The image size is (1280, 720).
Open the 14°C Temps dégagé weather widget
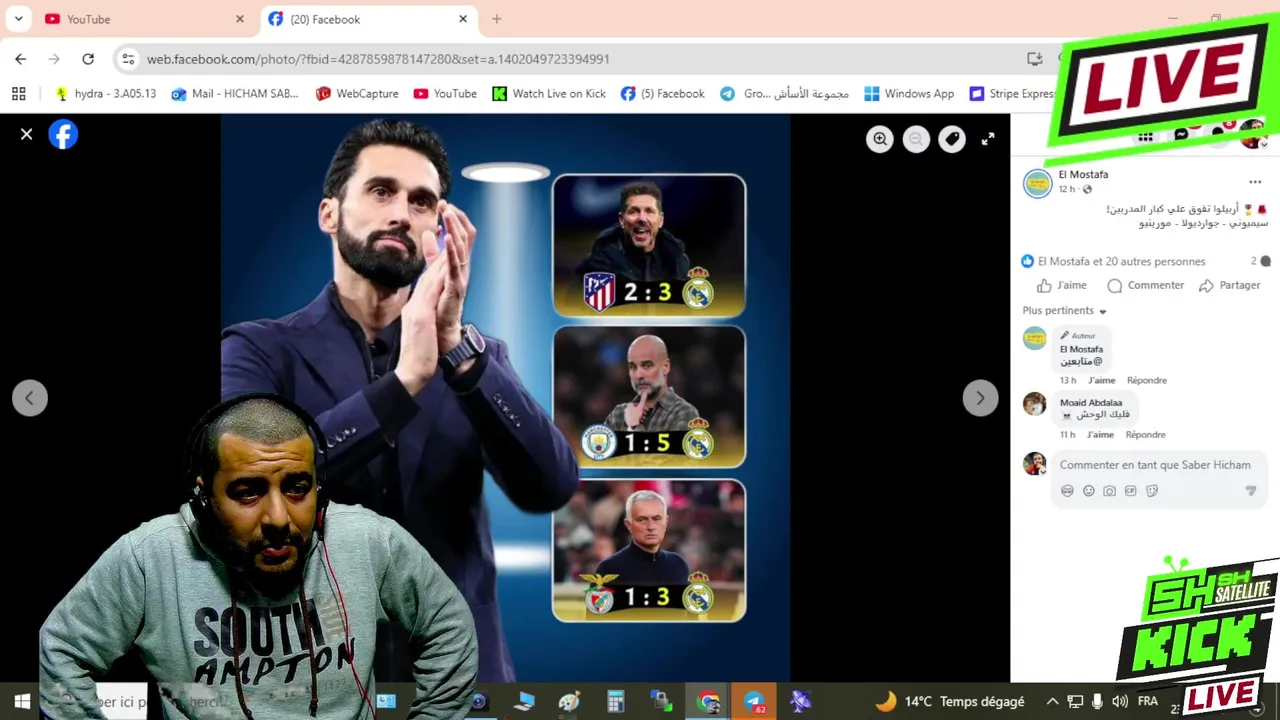coord(950,702)
